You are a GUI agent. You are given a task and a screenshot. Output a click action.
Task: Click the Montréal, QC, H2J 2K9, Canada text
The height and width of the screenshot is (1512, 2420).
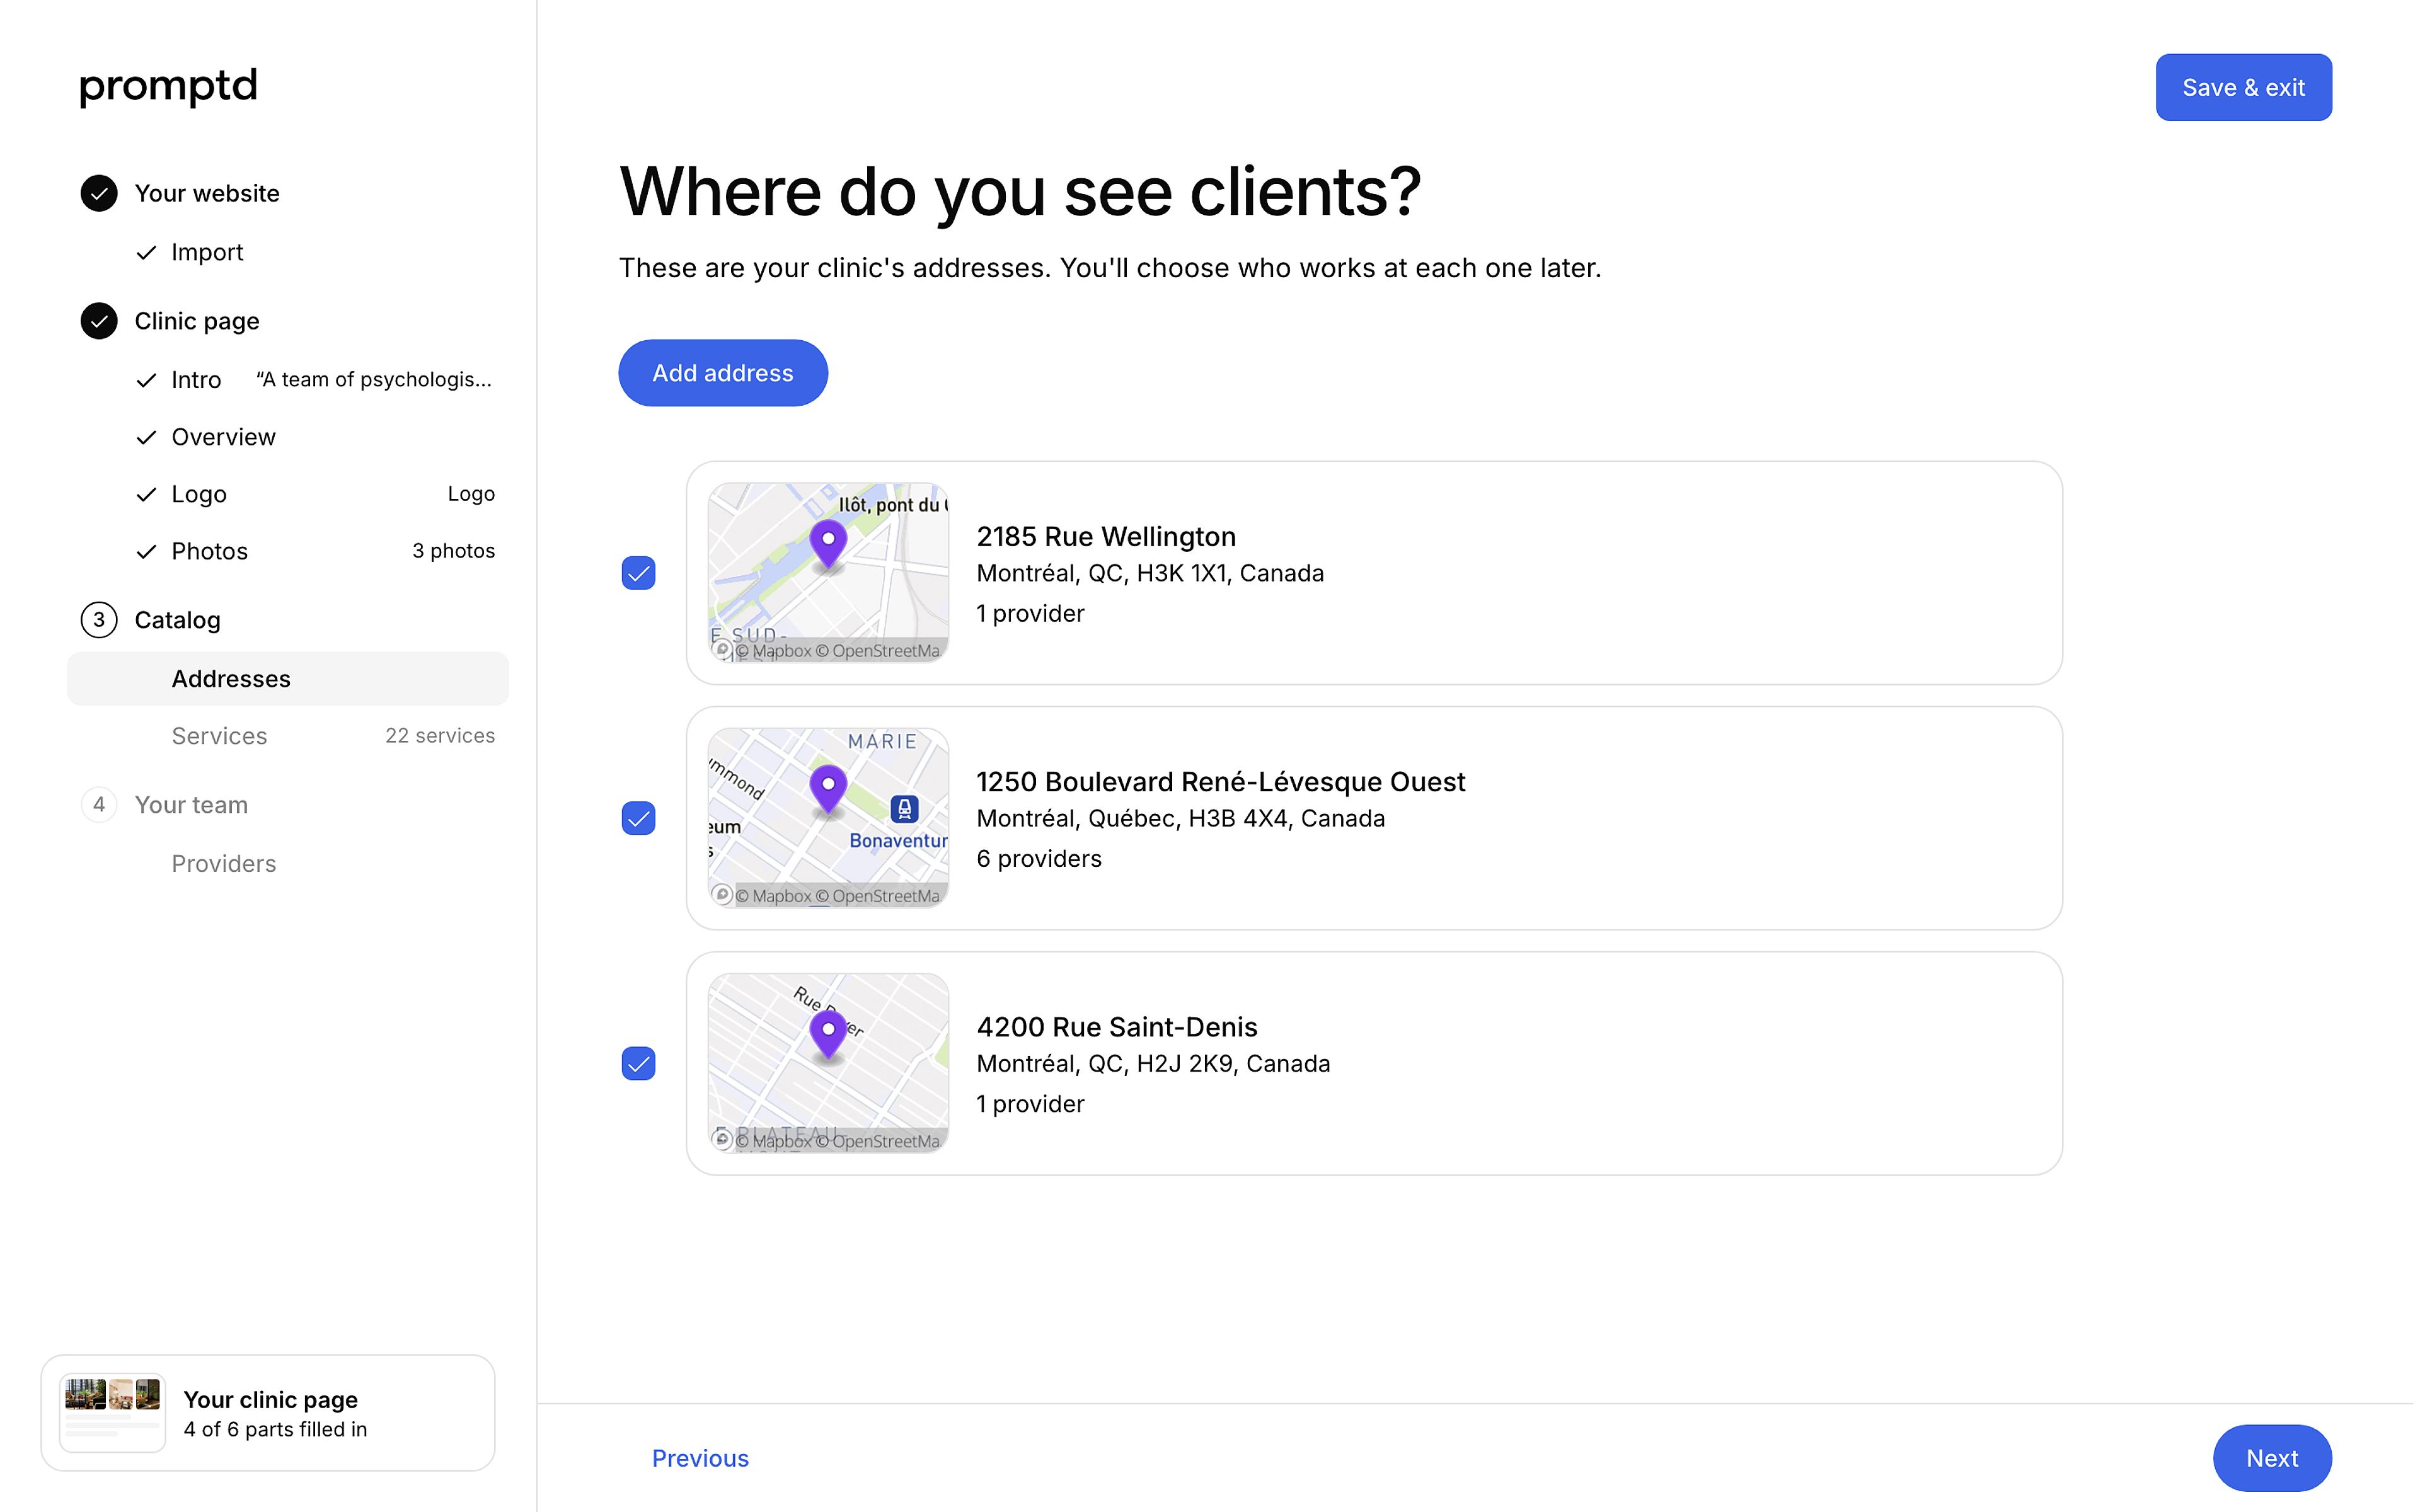1153,1064
